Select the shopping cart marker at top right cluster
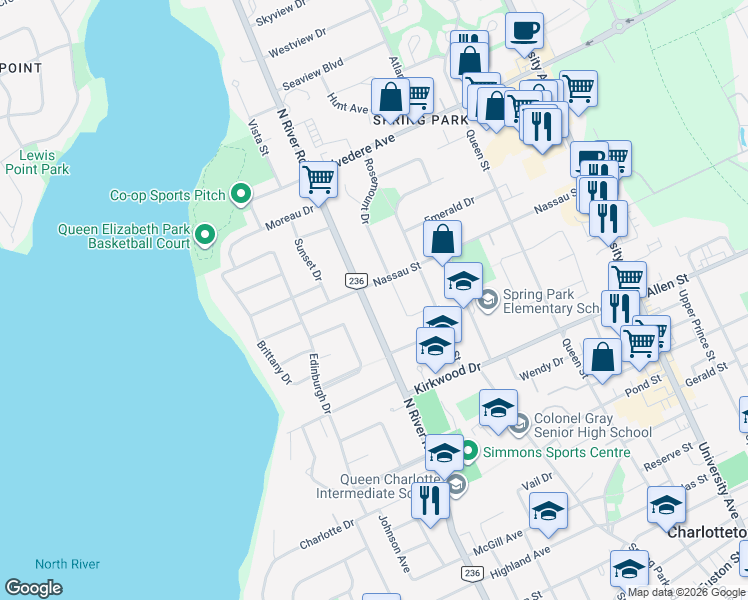The image size is (748, 600). coord(579,91)
